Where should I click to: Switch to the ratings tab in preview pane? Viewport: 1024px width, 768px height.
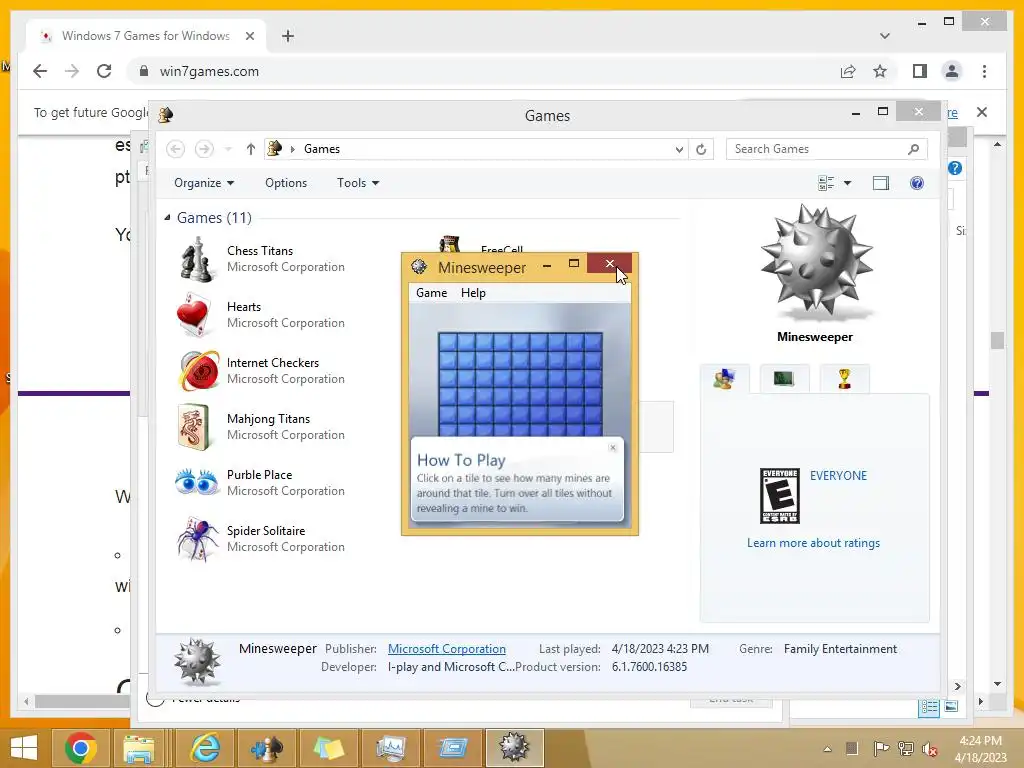(x=724, y=379)
